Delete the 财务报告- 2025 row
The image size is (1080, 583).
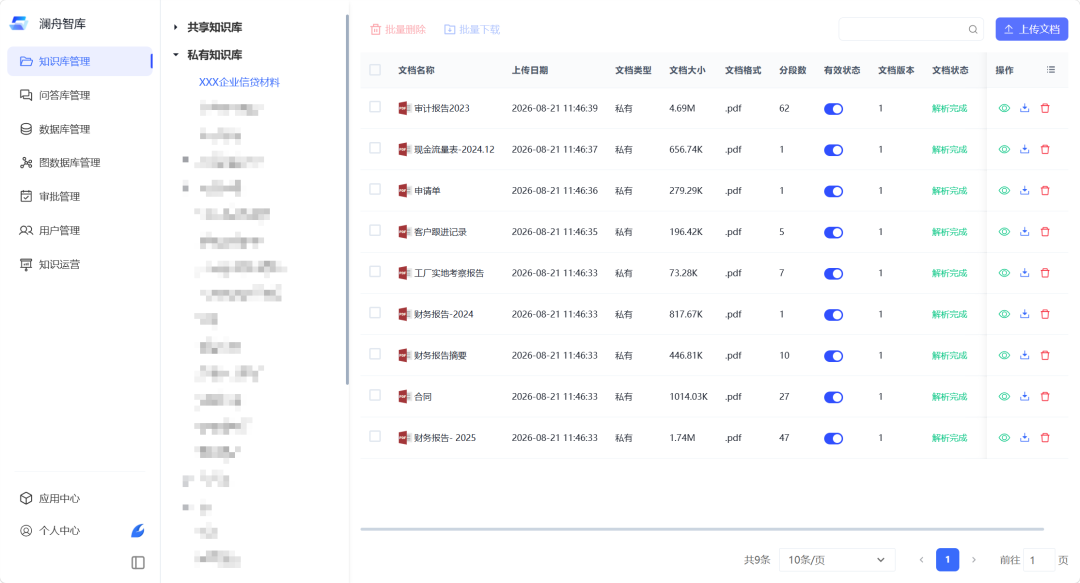[1045, 438]
